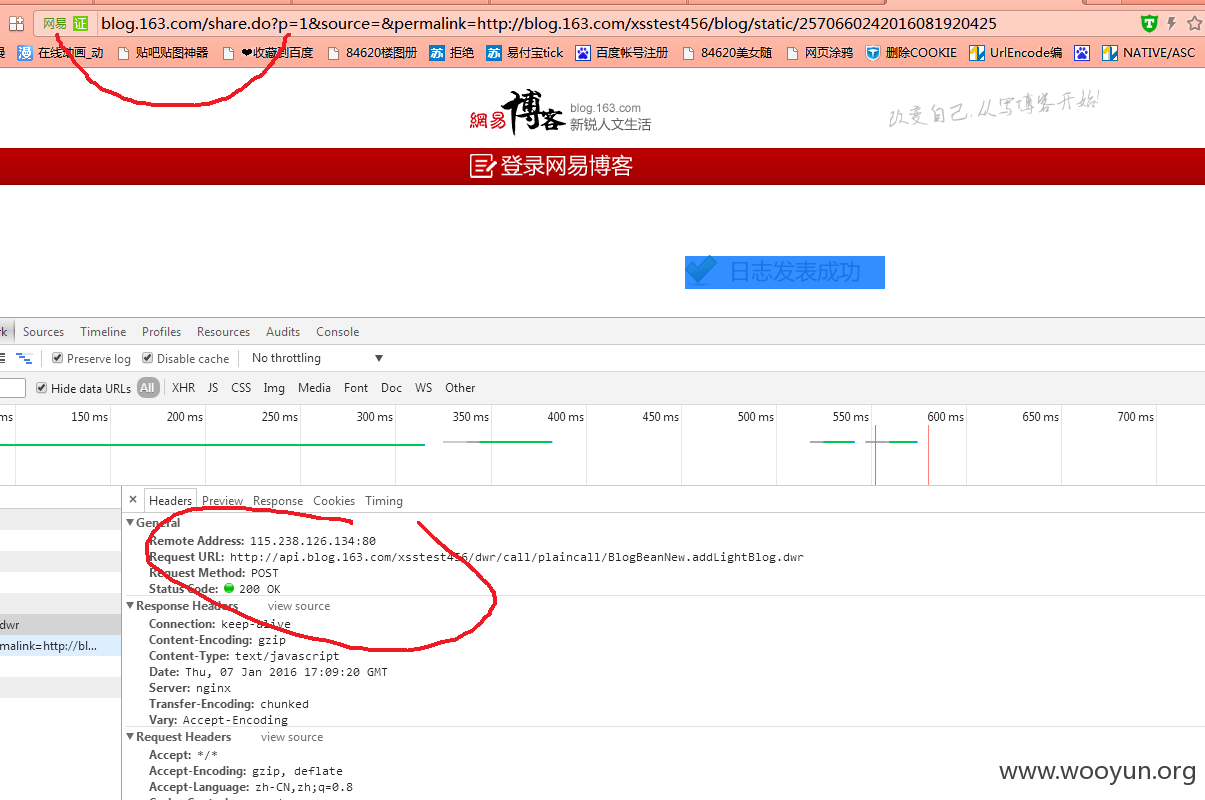Open the 在线动画_动 bookmark
Screen dimensions: 1205x800
click(x=61, y=53)
